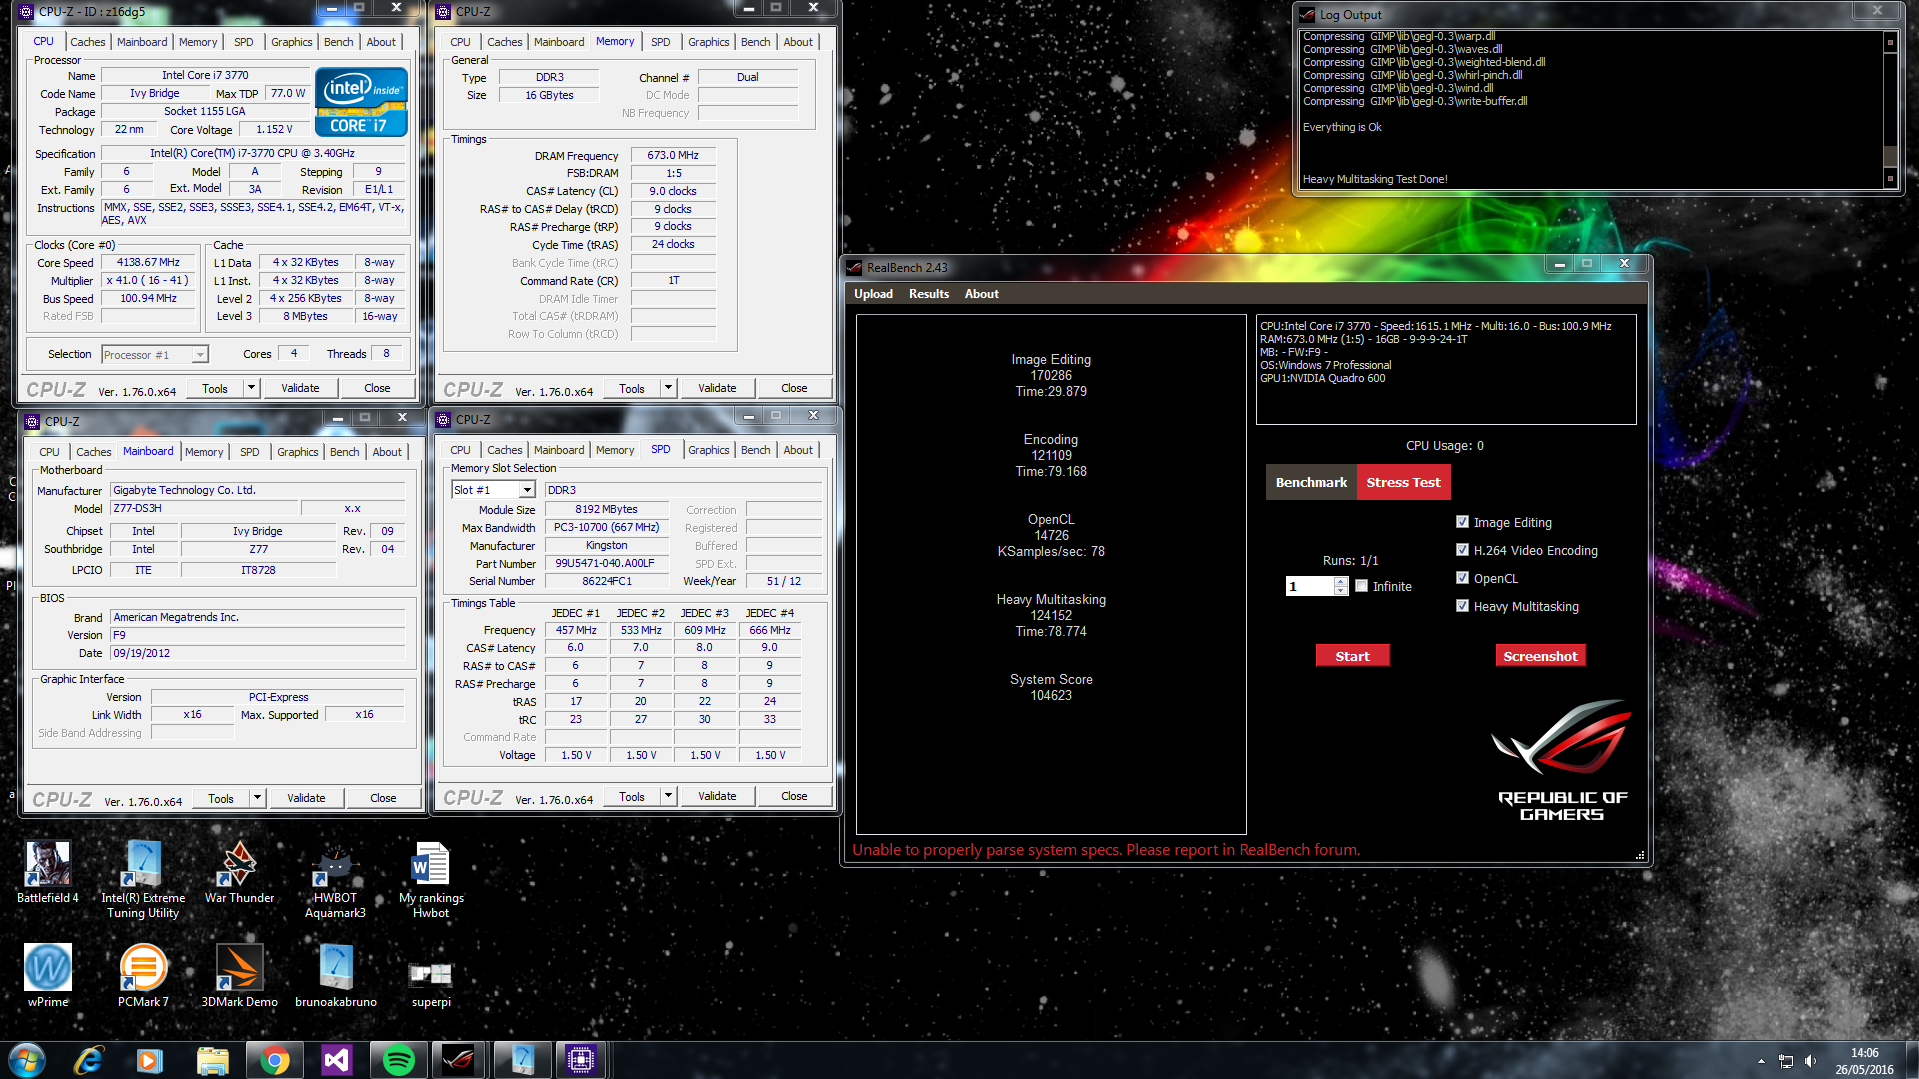Enable Infinite runs checkbox
Screen dimensions: 1919x1079
[1361, 586]
